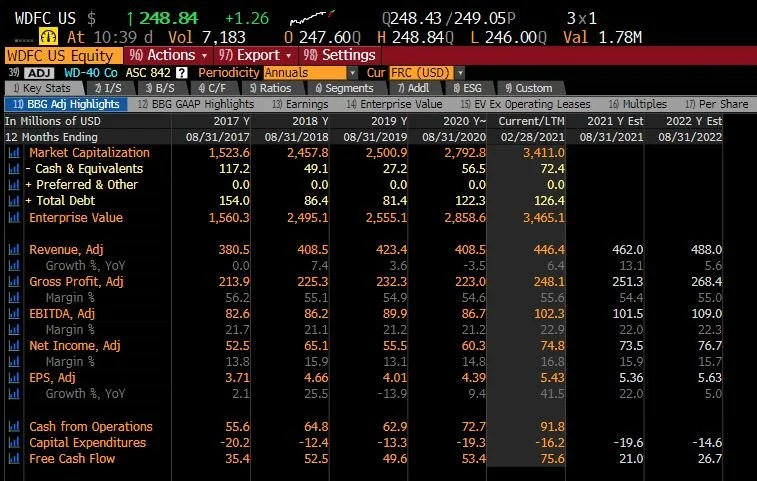Click Total Debt 2020 value 122.3

470,200
